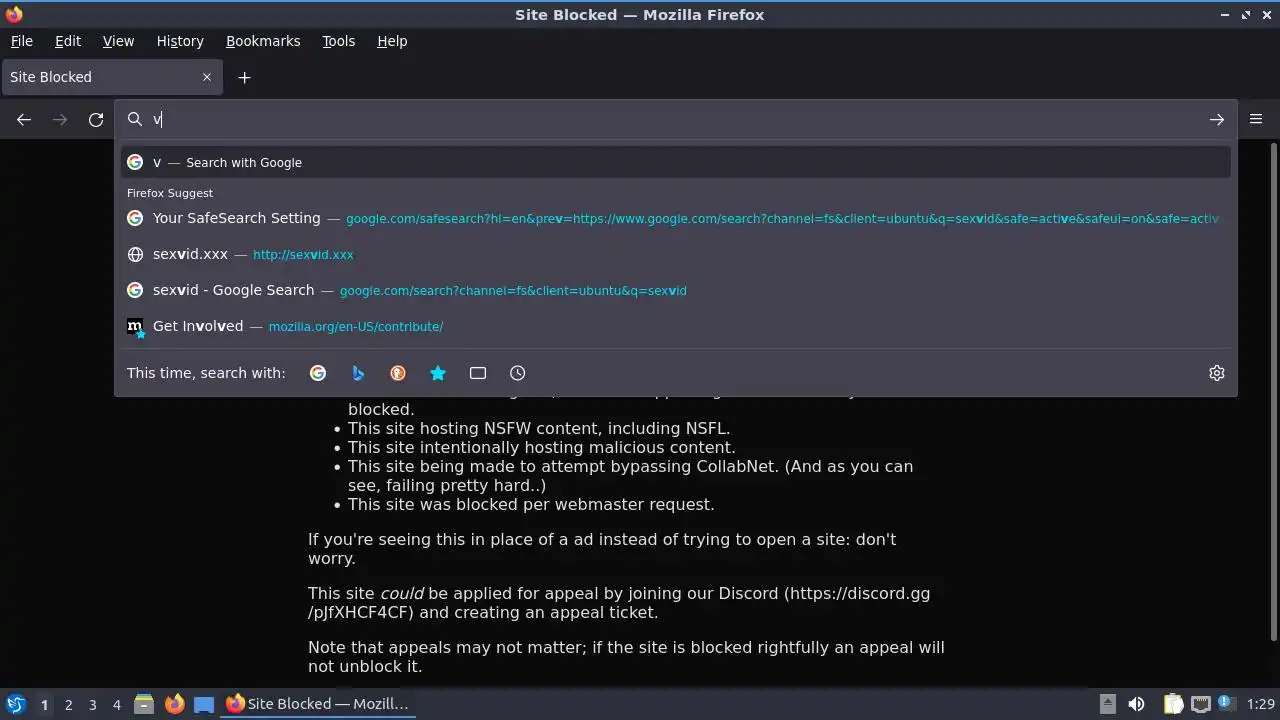Search this time with DuckDuckGo icon

[398, 373]
